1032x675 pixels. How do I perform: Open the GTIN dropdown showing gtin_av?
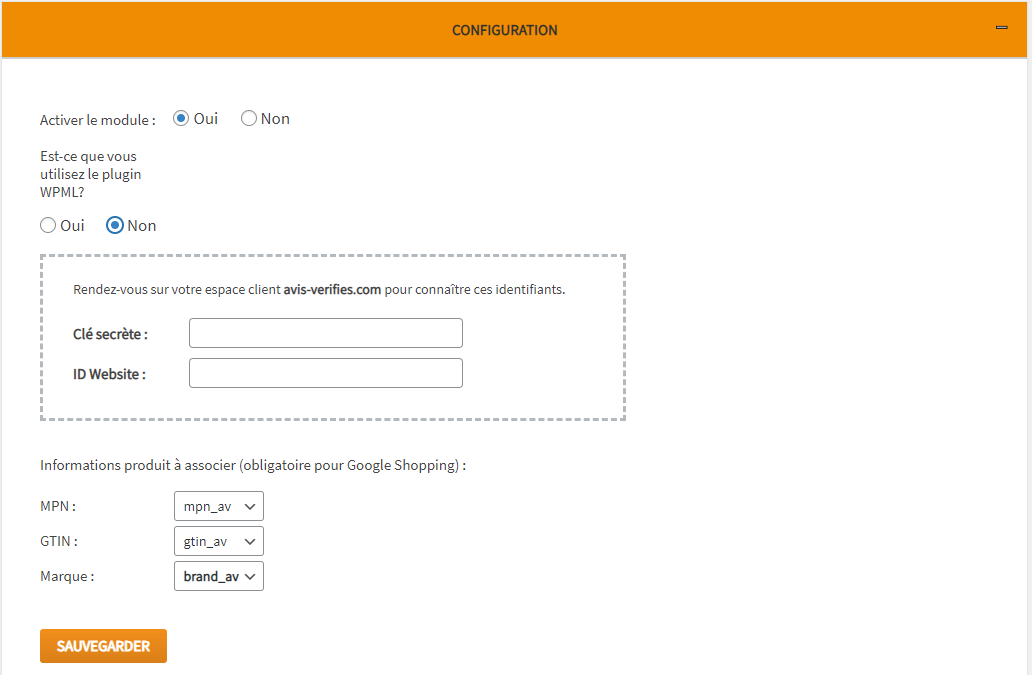point(218,541)
